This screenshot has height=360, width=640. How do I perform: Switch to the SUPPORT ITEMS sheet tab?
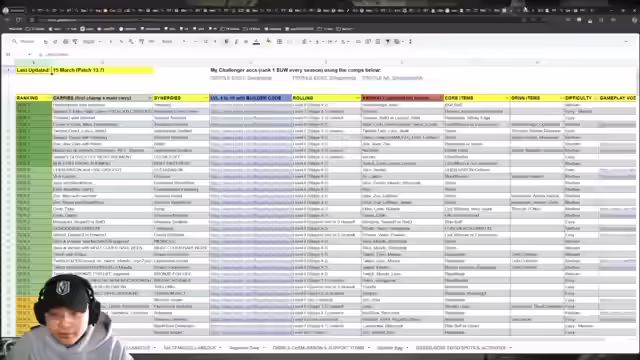point(318,348)
